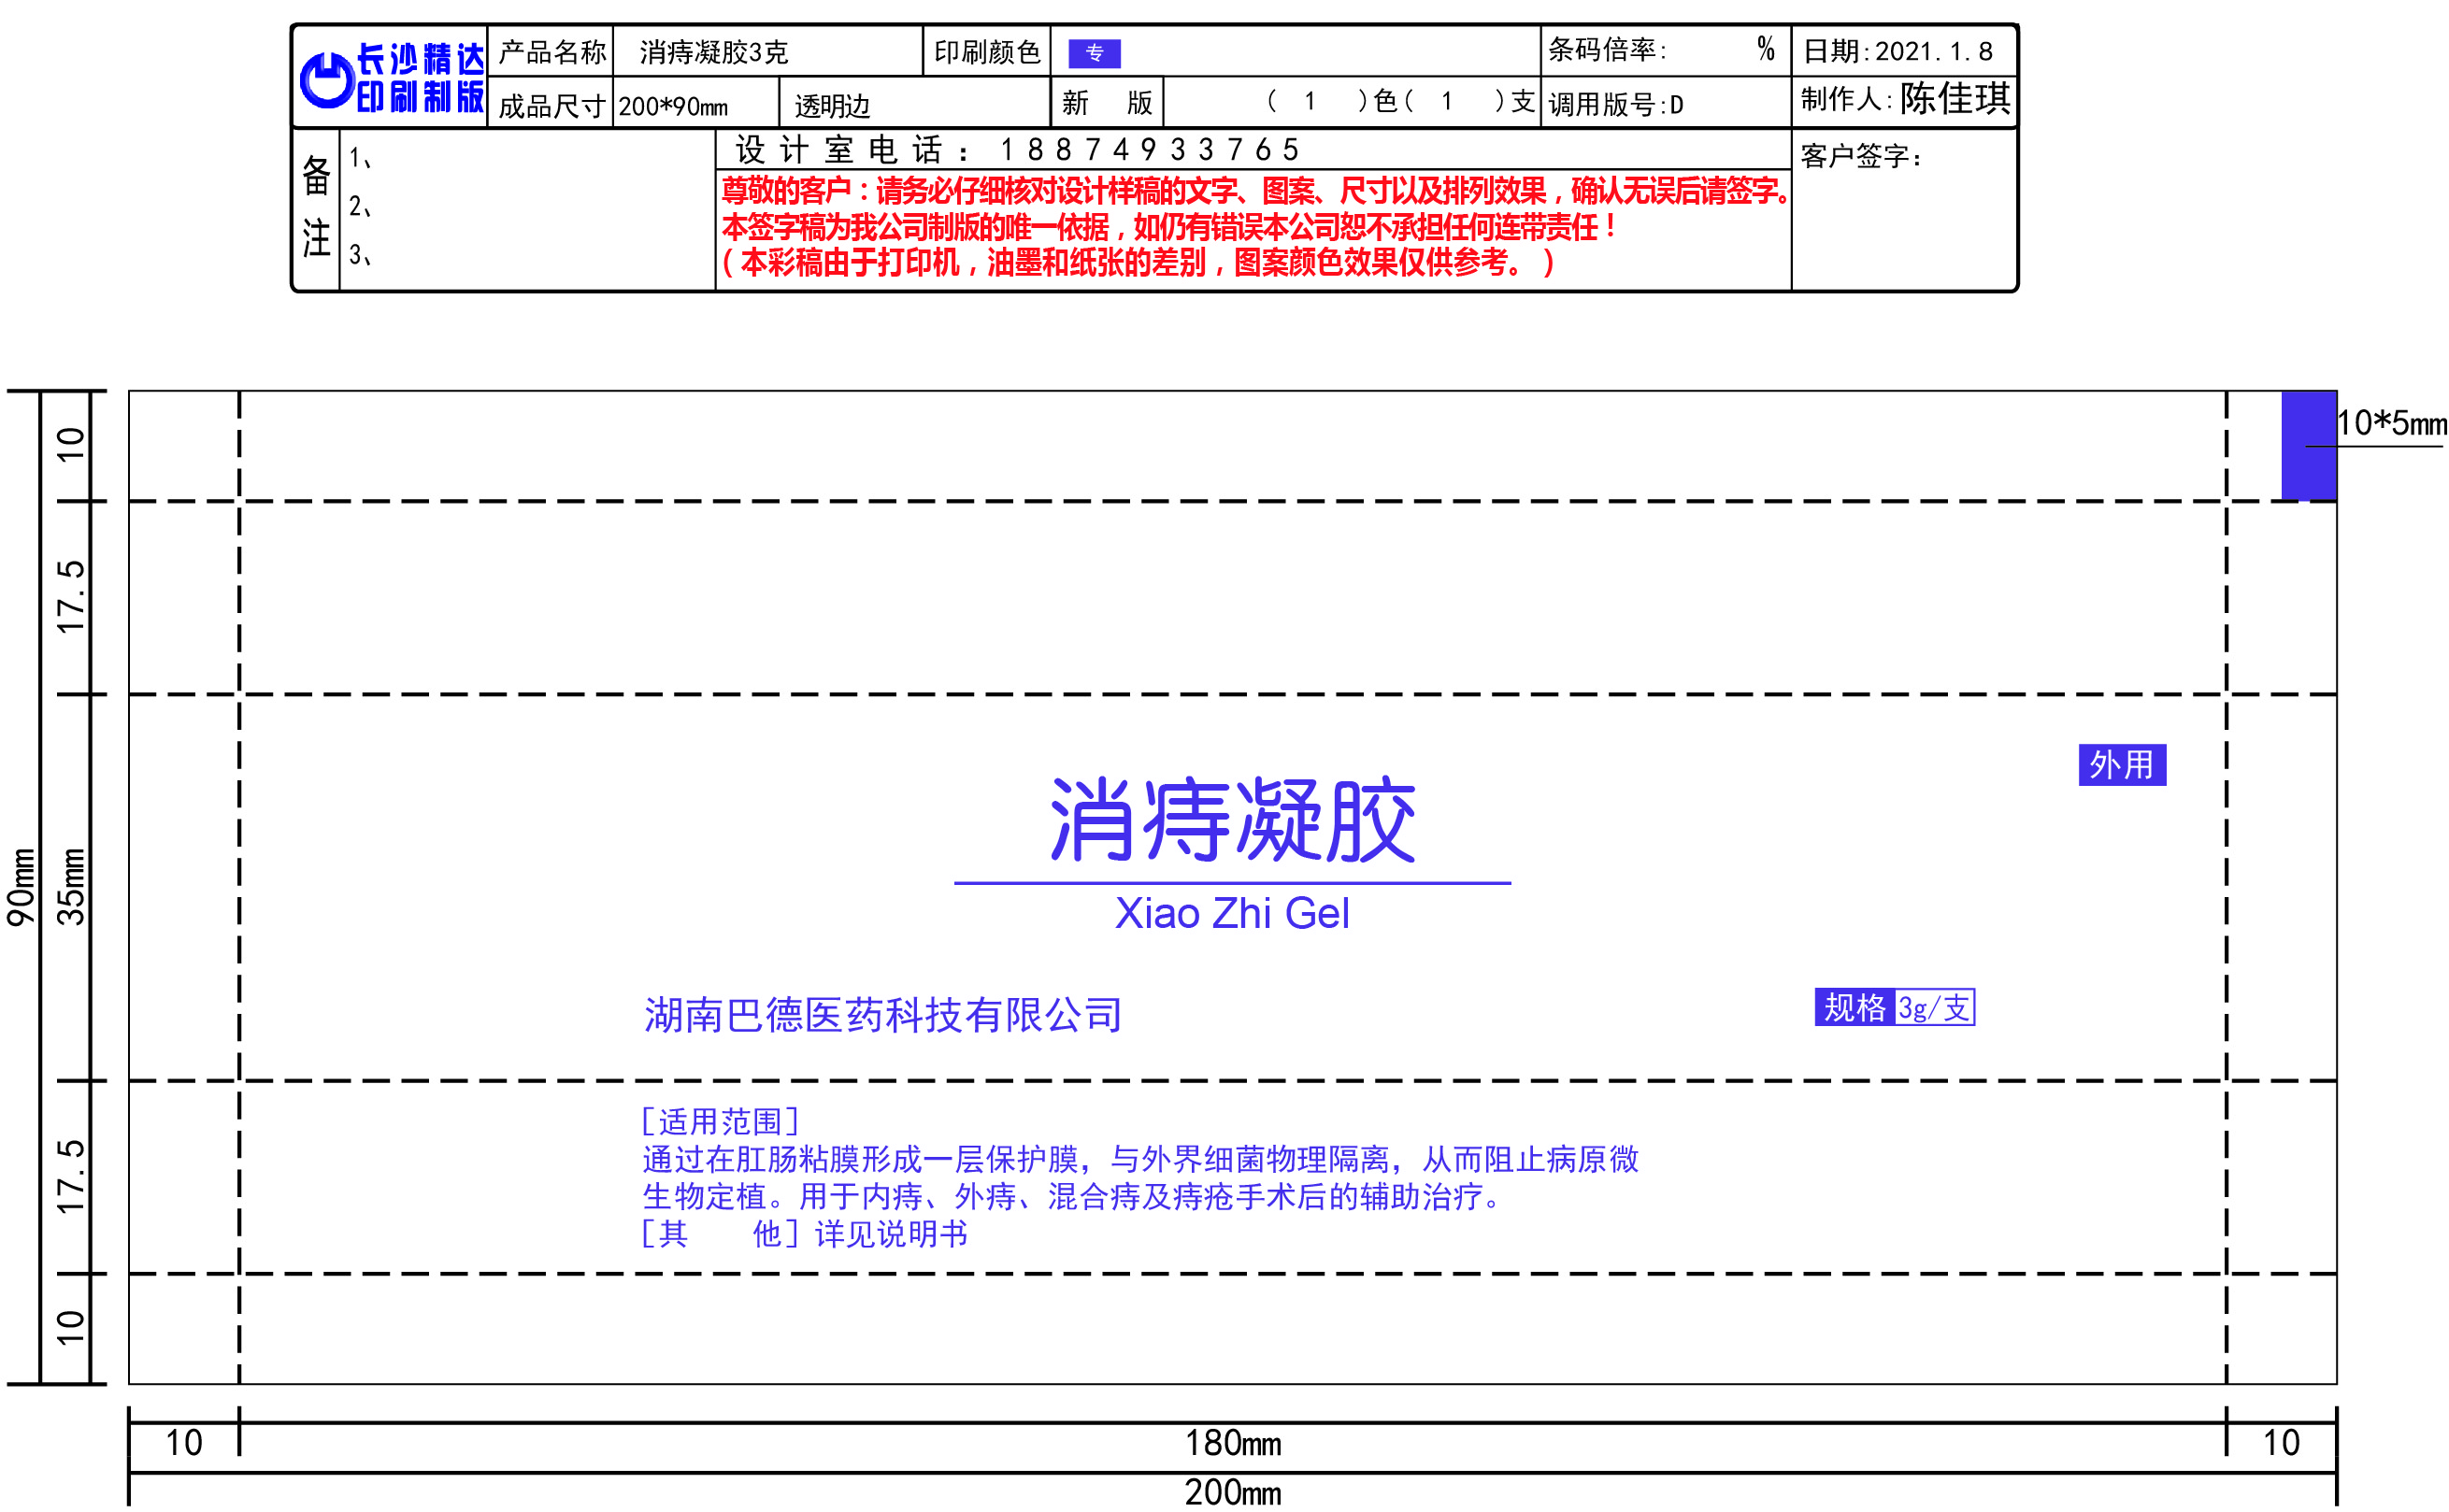The height and width of the screenshot is (1512, 2449).
Task: Click the red notice line starting 尊敬的客户
Action: (1256, 190)
